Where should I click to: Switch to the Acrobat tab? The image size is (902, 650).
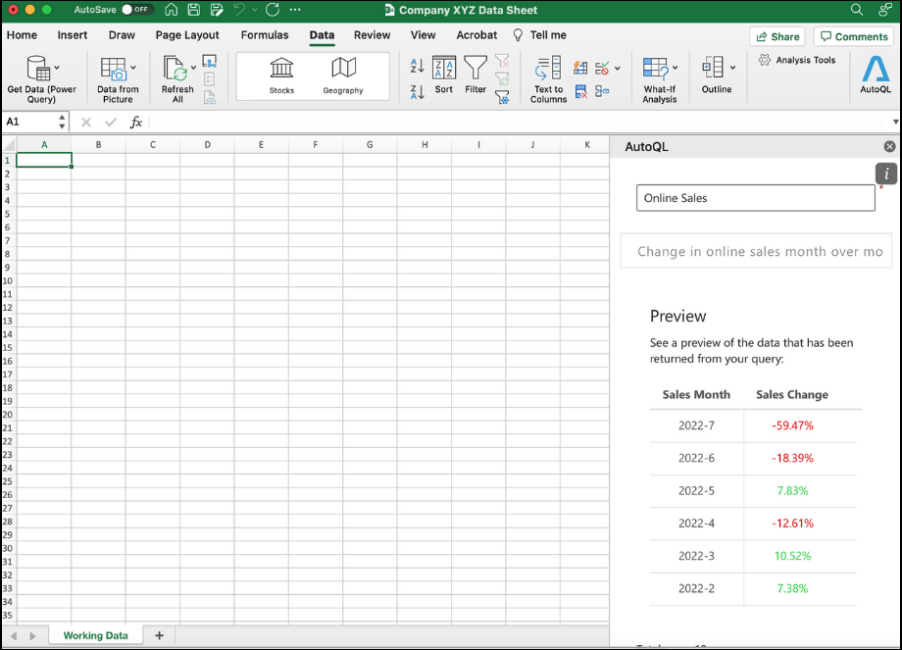coord(477,35)
